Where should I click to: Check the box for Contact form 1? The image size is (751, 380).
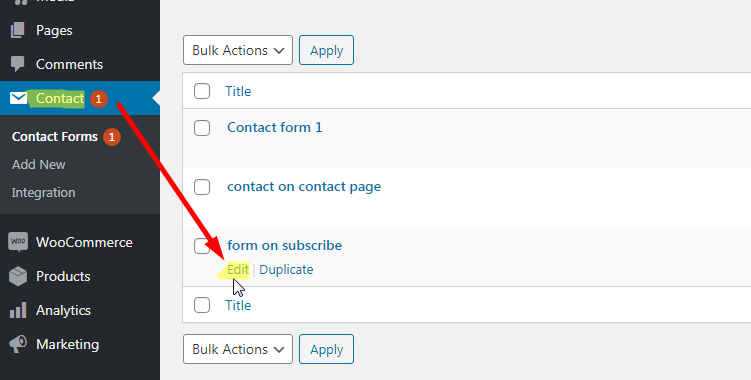point(202,128)
